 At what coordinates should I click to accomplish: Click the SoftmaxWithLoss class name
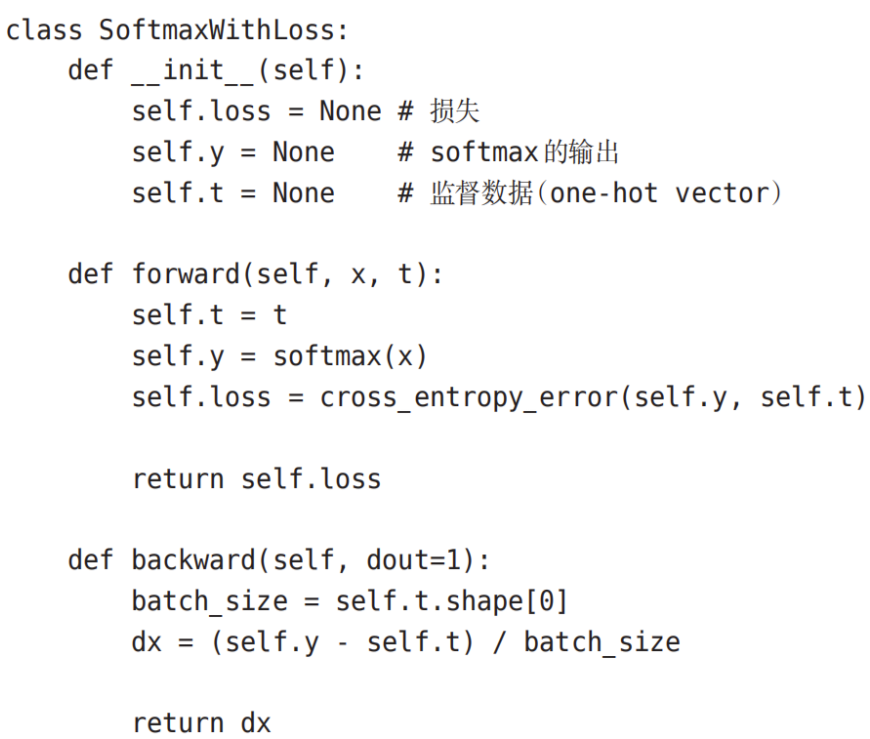(x=223, y=30)
